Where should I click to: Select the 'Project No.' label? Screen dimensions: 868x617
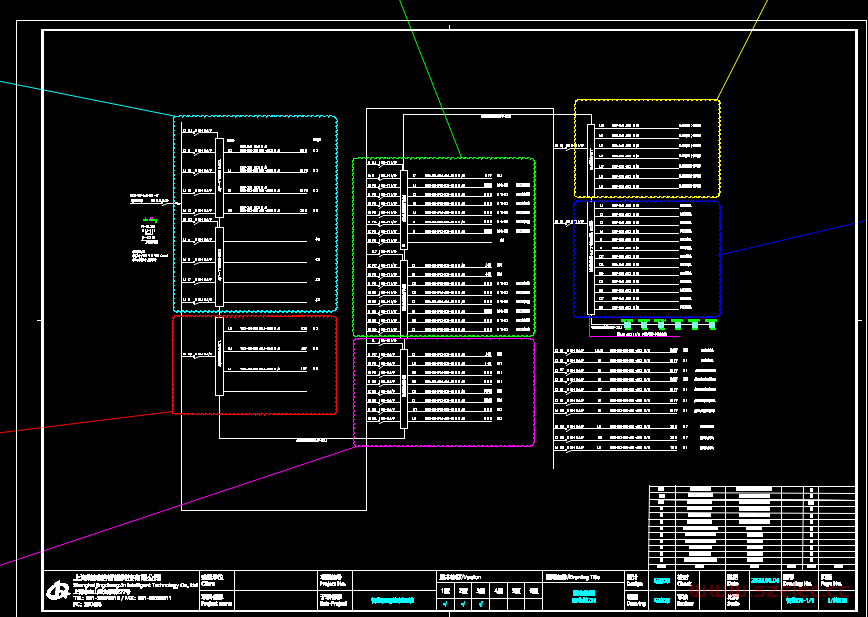point(333,584)
